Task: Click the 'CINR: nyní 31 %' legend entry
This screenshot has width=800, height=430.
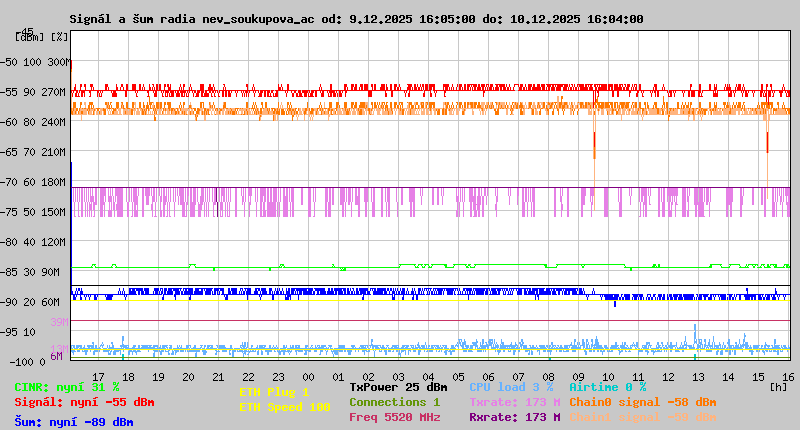Action: (x=67, y=387)
